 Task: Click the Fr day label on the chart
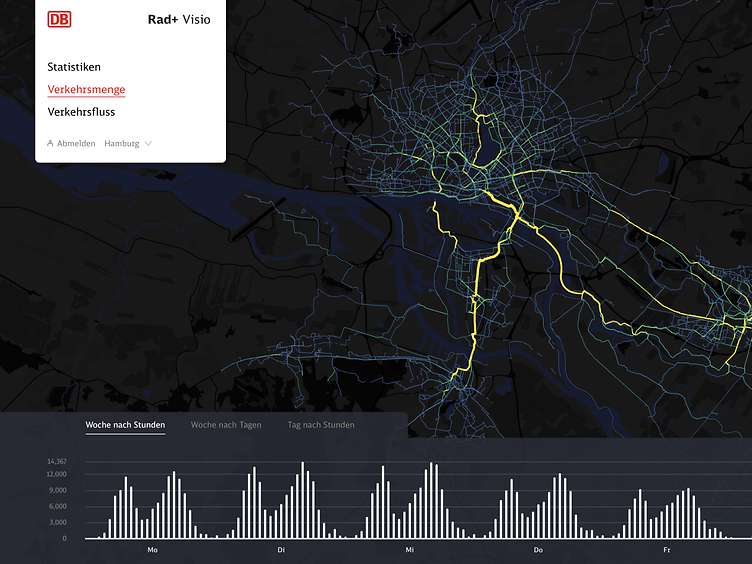(667, 550)
